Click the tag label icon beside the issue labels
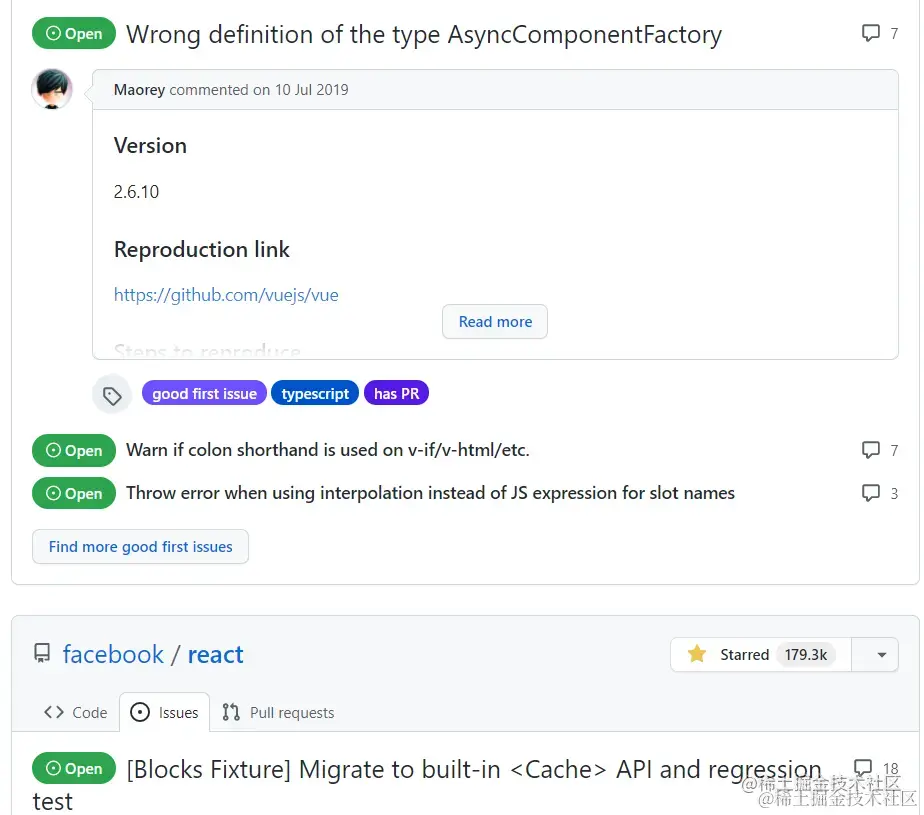Image resolution: width=924 pixels, height=815 pixels. (x=112, y=395)
